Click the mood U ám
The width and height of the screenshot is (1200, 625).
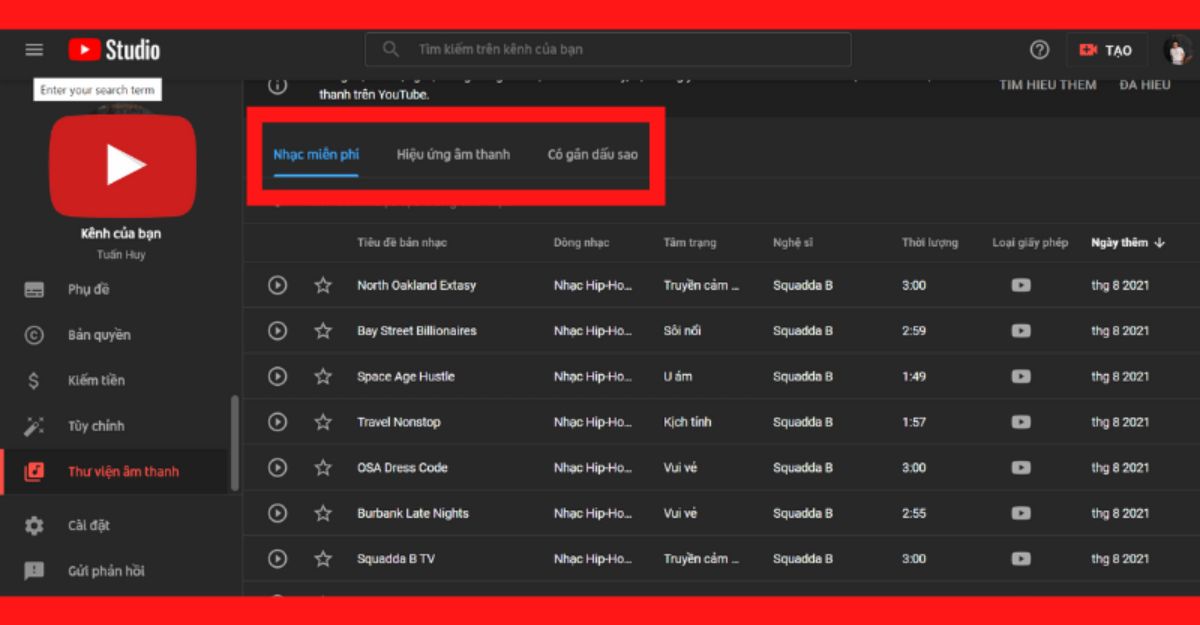point(678,377)
